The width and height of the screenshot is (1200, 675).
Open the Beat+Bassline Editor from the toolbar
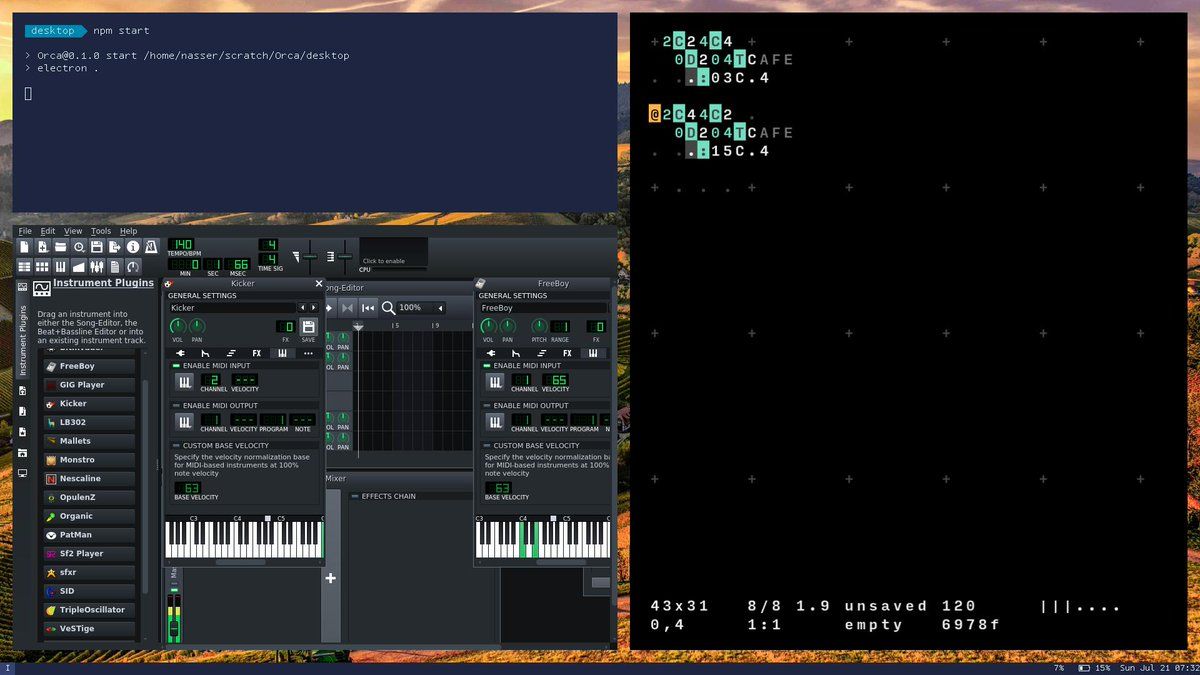(x=42, y=267)
